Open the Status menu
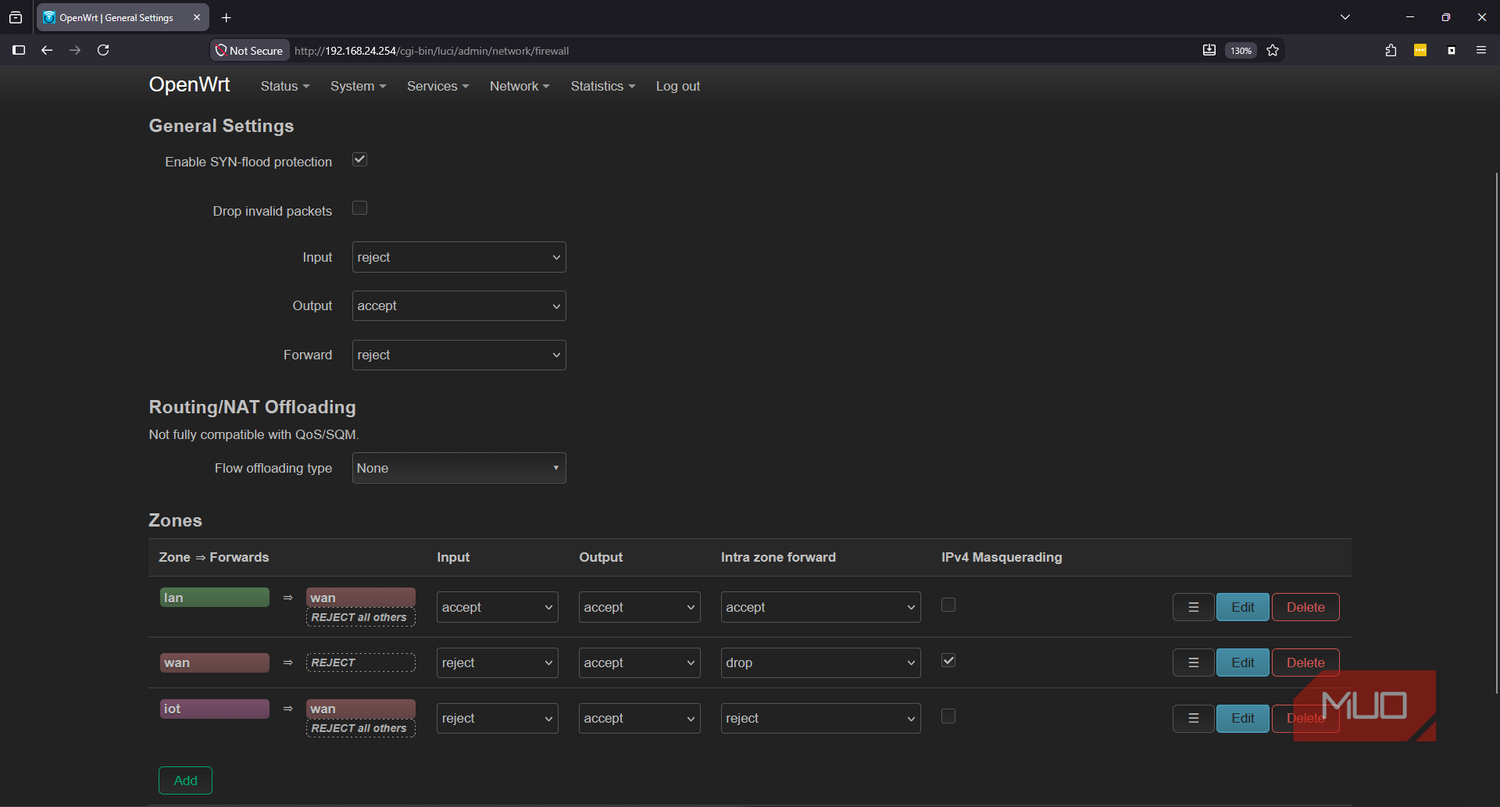The height and width of the screenshot is (807, 1500). (285, 86)
